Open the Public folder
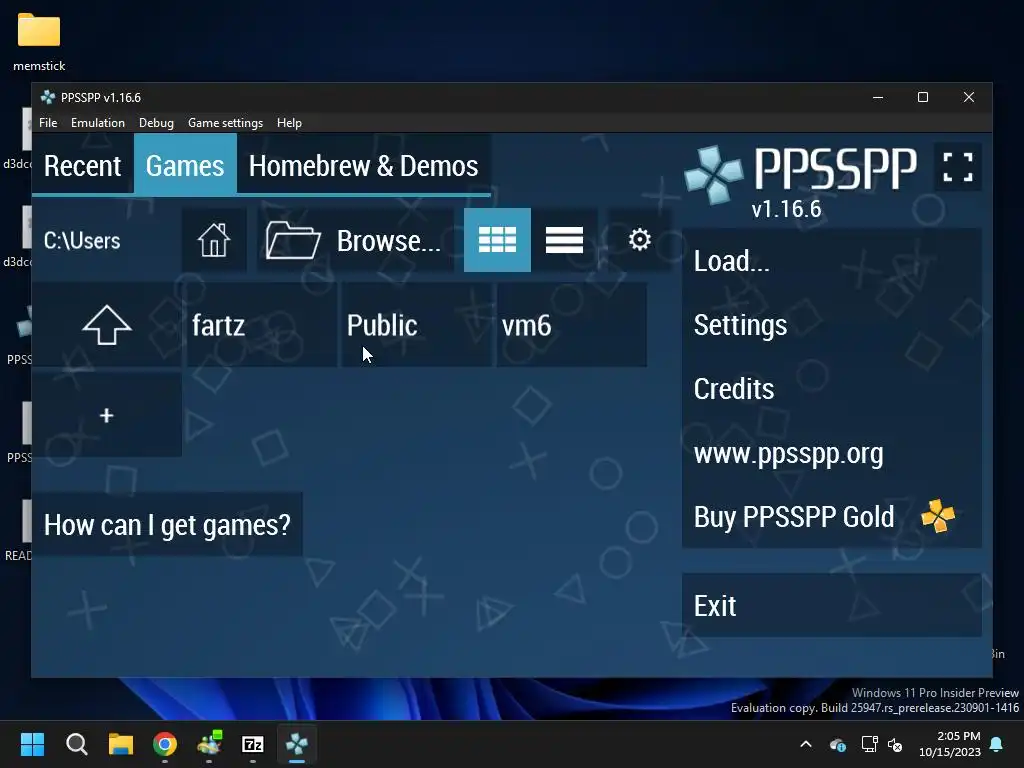Image resolution: width=1024 pixels, height=768 pixels. point(417,324)
